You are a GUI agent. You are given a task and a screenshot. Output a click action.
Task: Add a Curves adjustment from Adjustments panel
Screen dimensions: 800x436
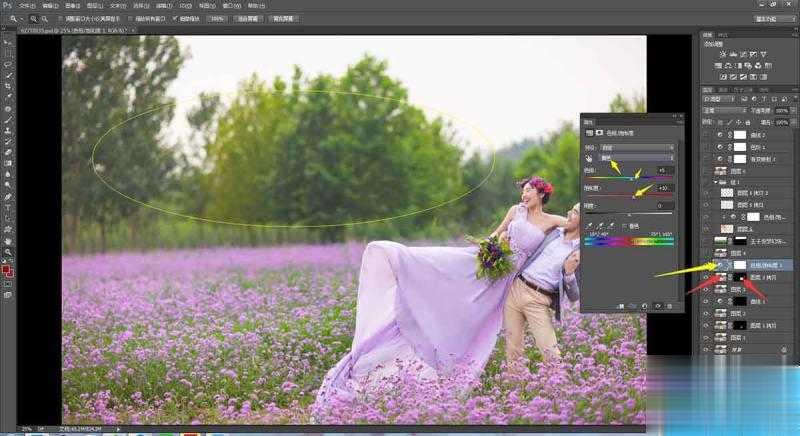(x=743, y=54)
